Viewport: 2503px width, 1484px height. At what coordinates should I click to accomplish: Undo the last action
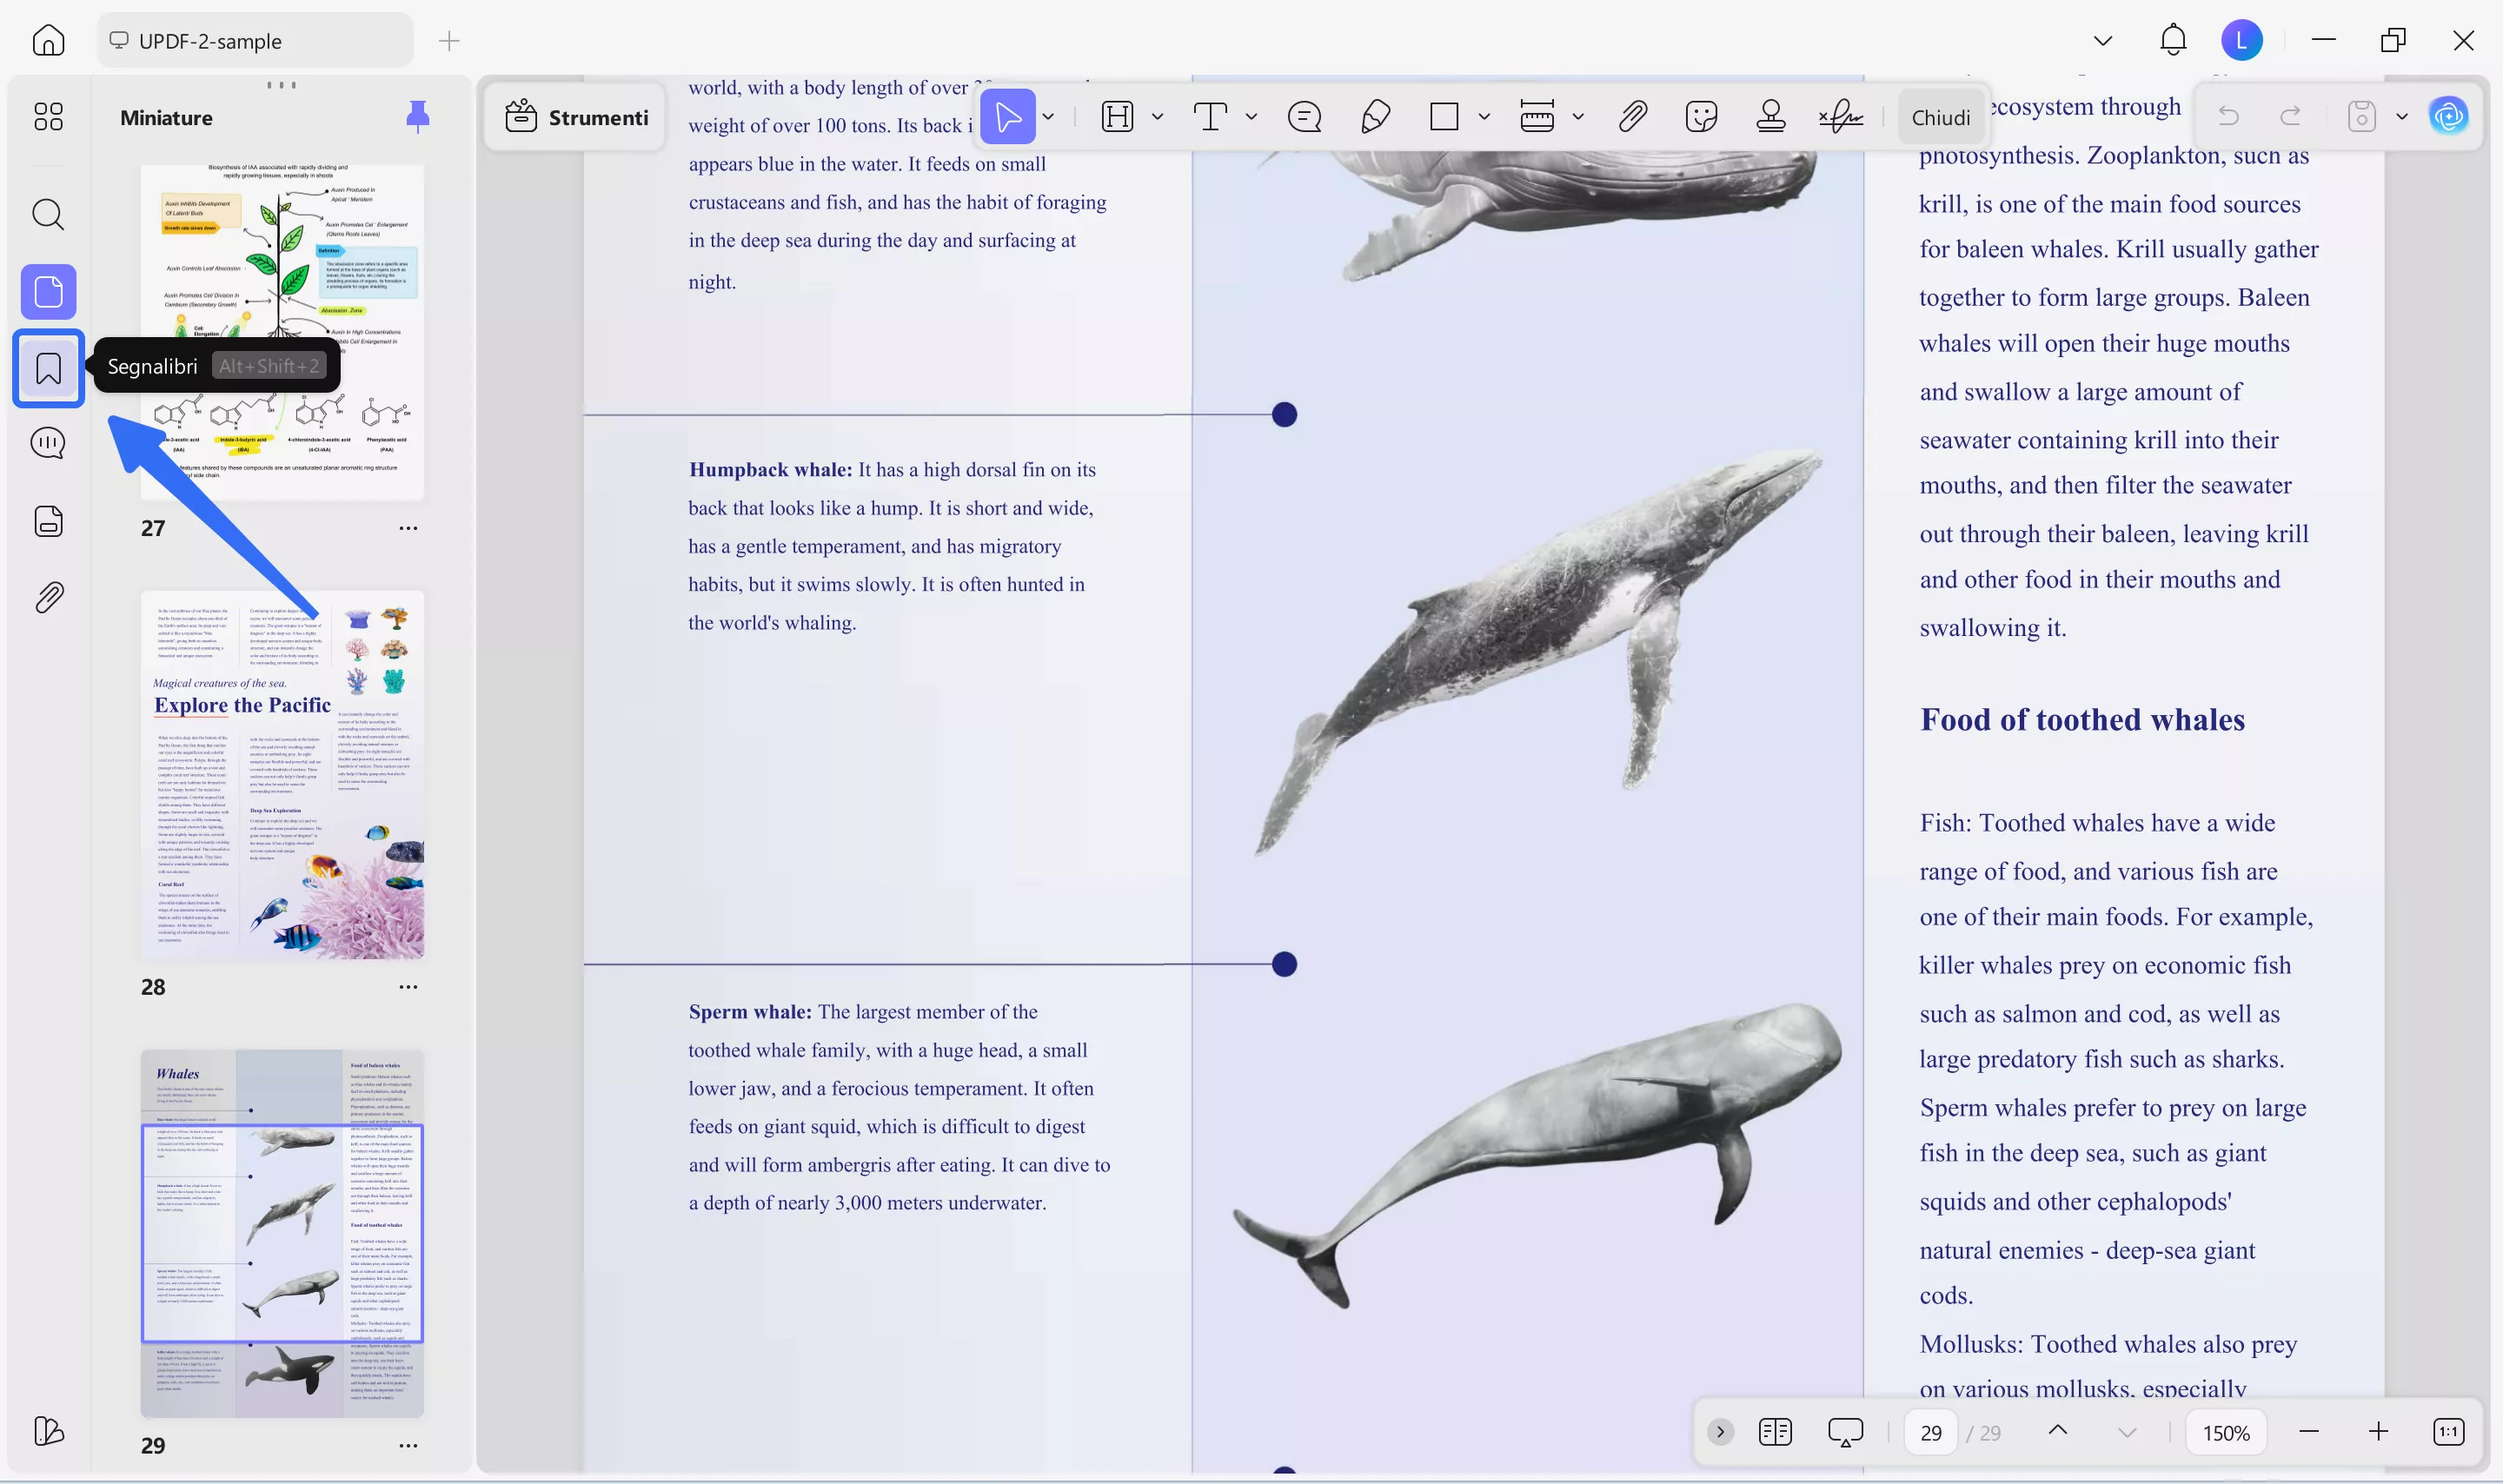2229,116
